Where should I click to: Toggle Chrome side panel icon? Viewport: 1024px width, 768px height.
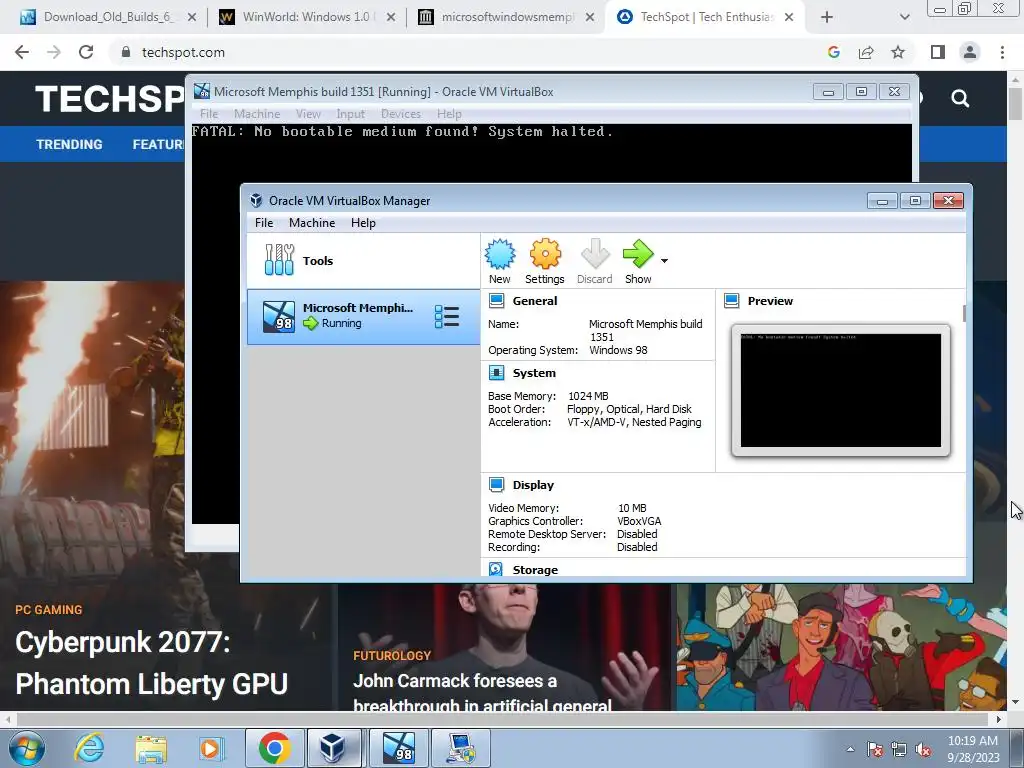click(x=938, y=52)
